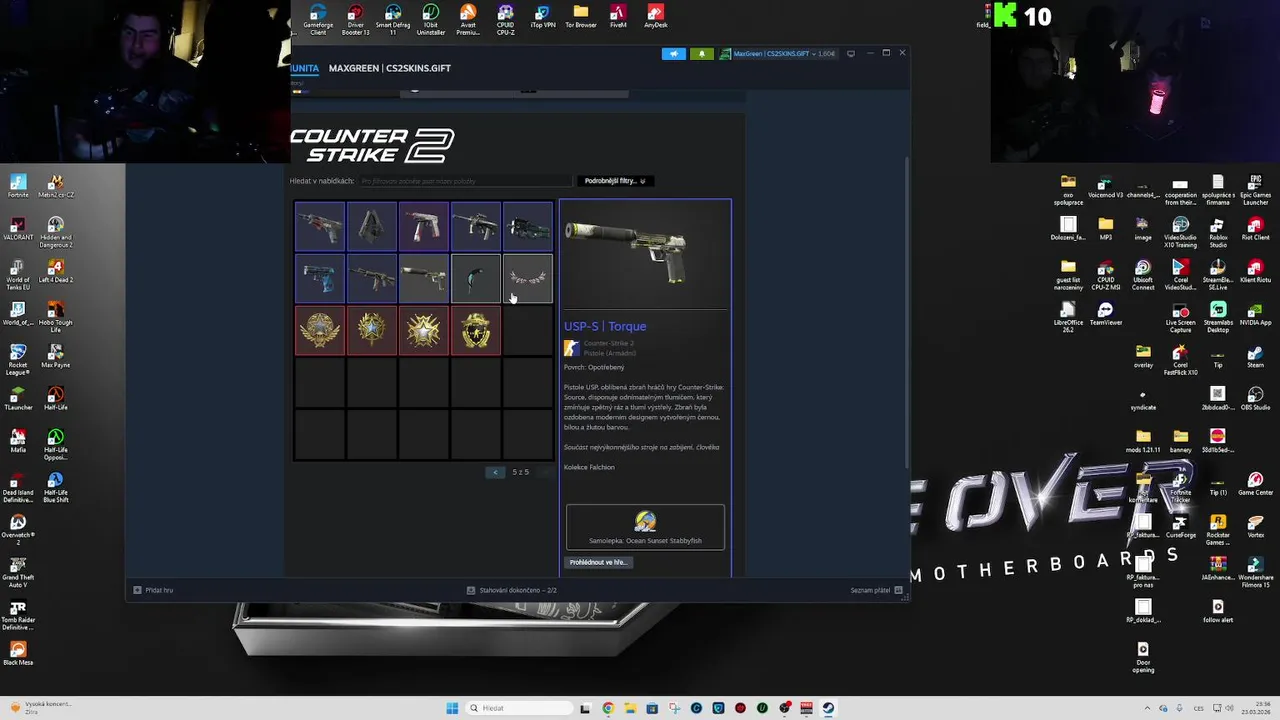Open the IObit Uninstaller shortcut
This screenshot has height=720, width=1280.
coord(431,19)
